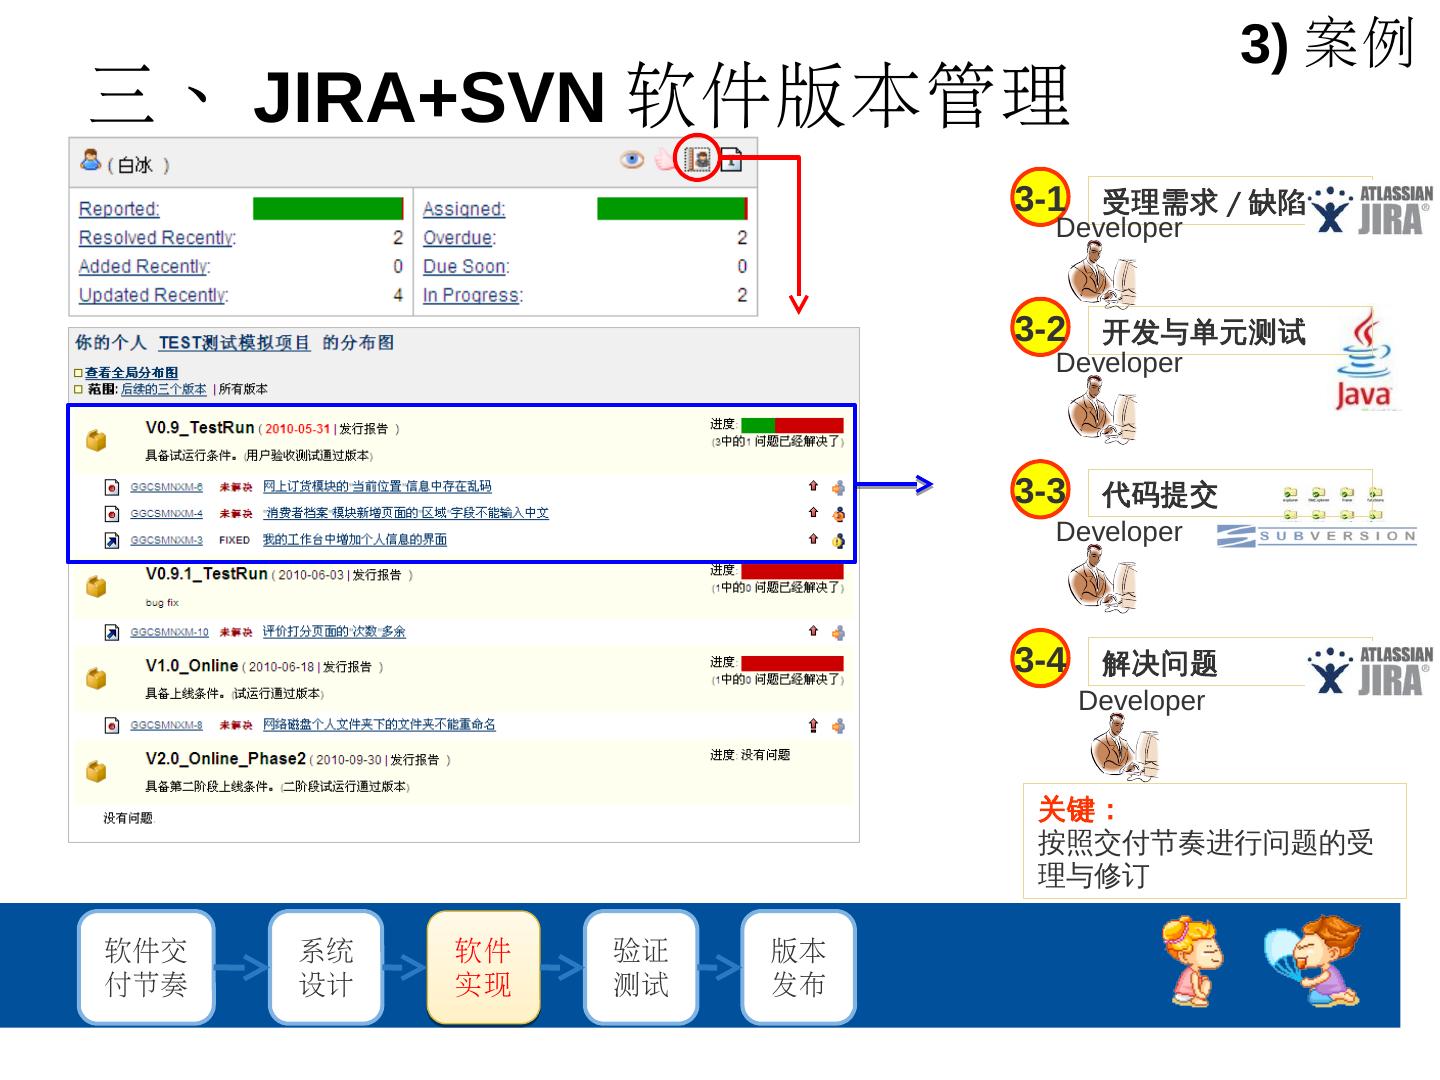The image size is (1440, 1080).
Task: Open the Reported link
Action: coord(119,209)
